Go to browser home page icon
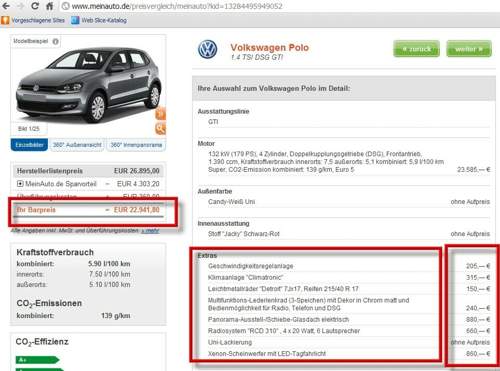The image size is (500, 371). [50, 6]
